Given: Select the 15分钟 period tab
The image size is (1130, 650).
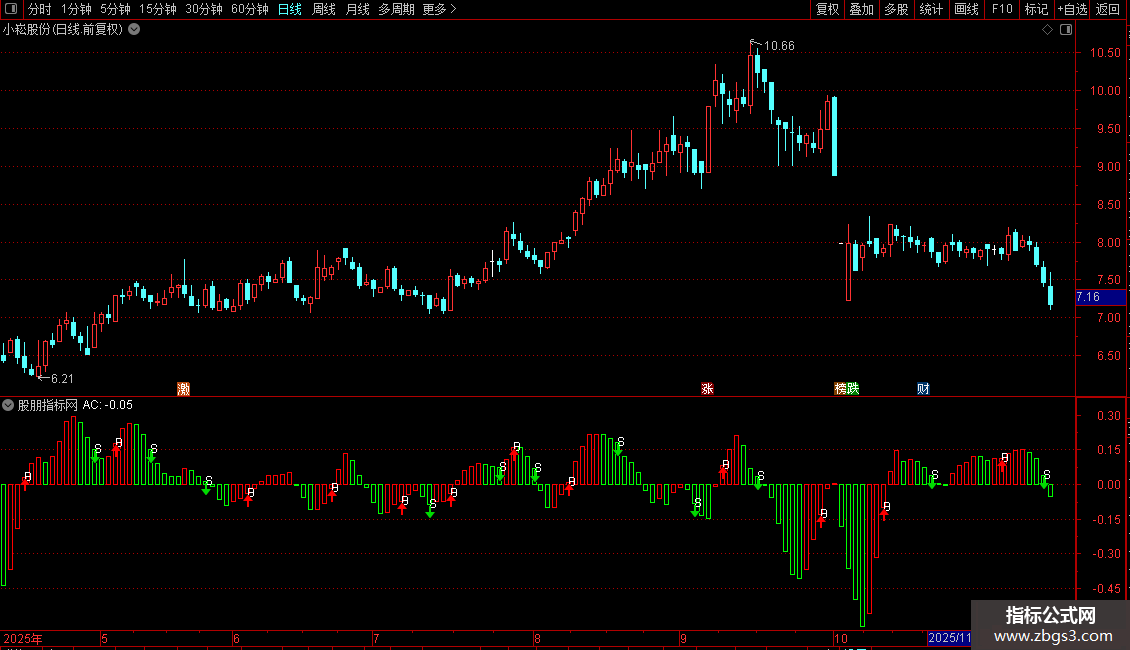Looking at the screenshot, I should tap(158, 9).
